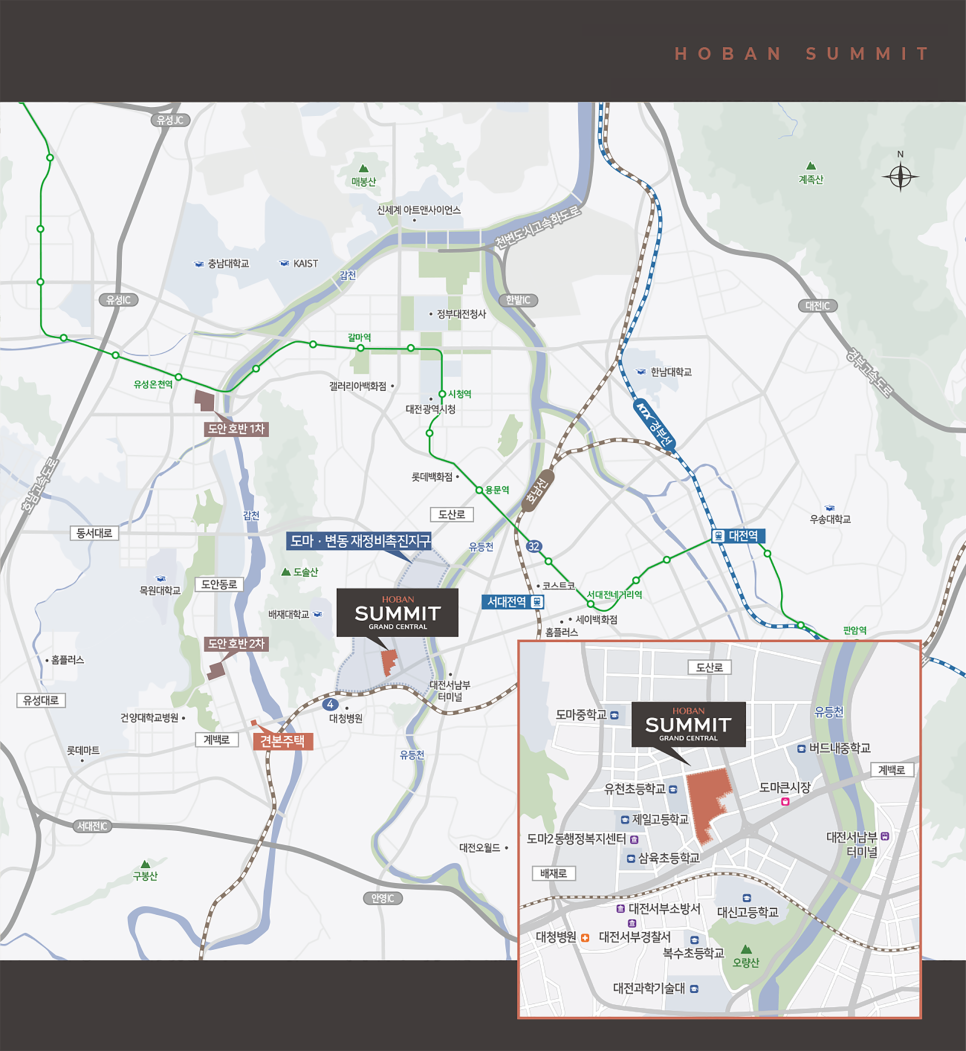Click the 매봉산 mountain triangle icon
Viewport: 966px width, 1051px height.
coord(363,169)
